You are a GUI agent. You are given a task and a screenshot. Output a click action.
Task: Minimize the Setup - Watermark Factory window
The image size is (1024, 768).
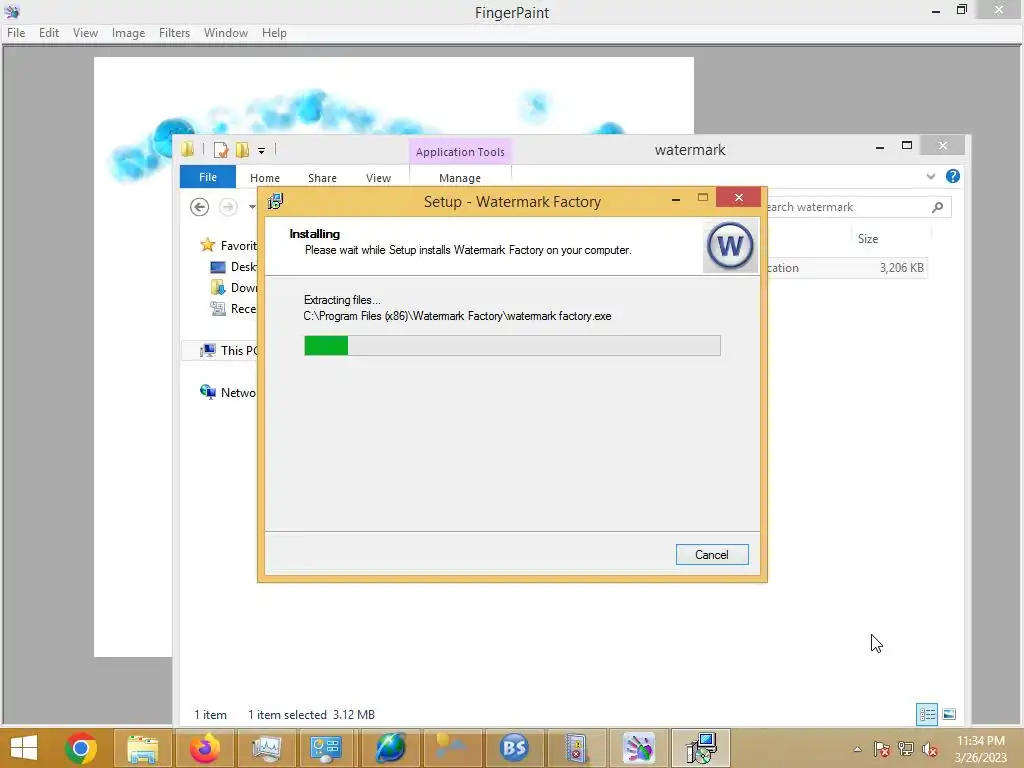click(676, 199)
